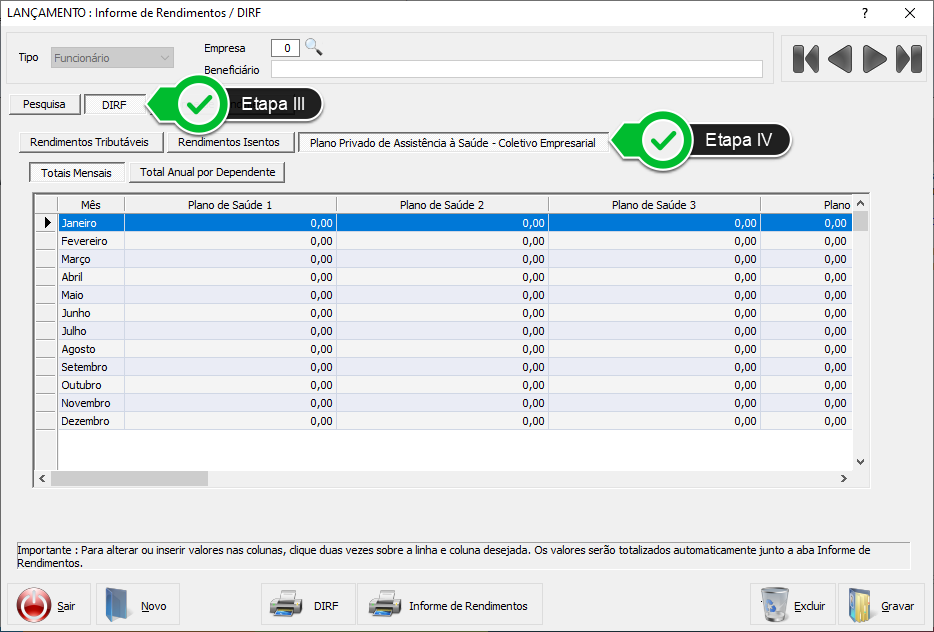Click the Sair exit button
Screen dimensions: 934x632
tap(49, 605)
